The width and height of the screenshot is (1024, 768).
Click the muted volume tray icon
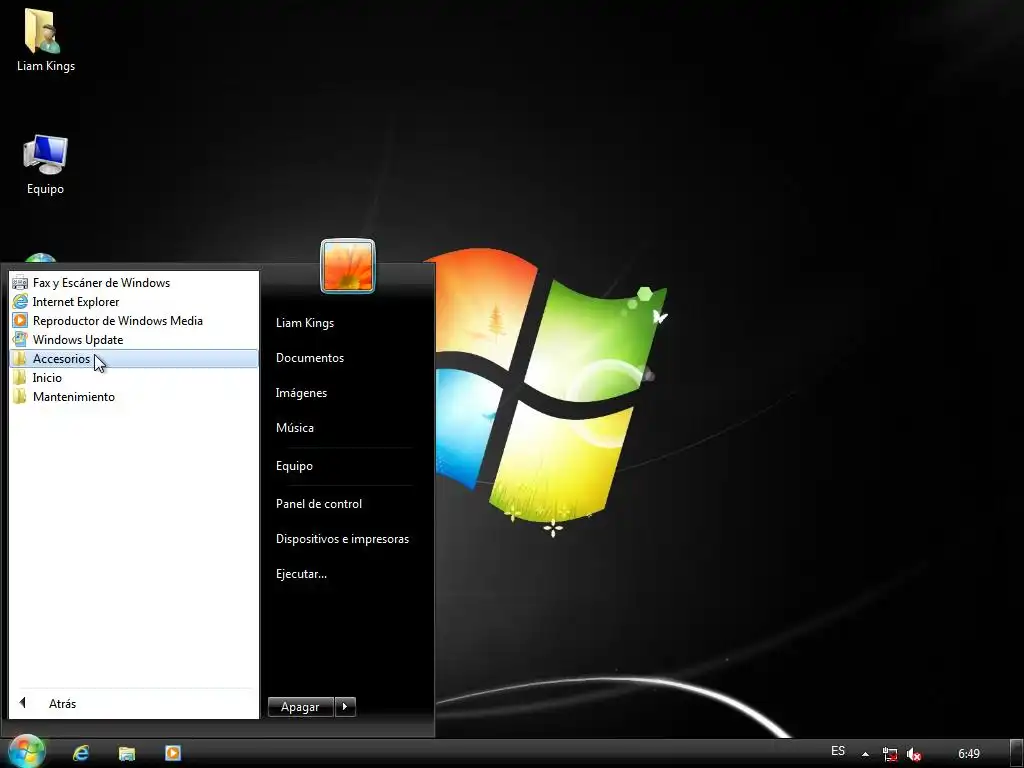click(x=914, y=754)
